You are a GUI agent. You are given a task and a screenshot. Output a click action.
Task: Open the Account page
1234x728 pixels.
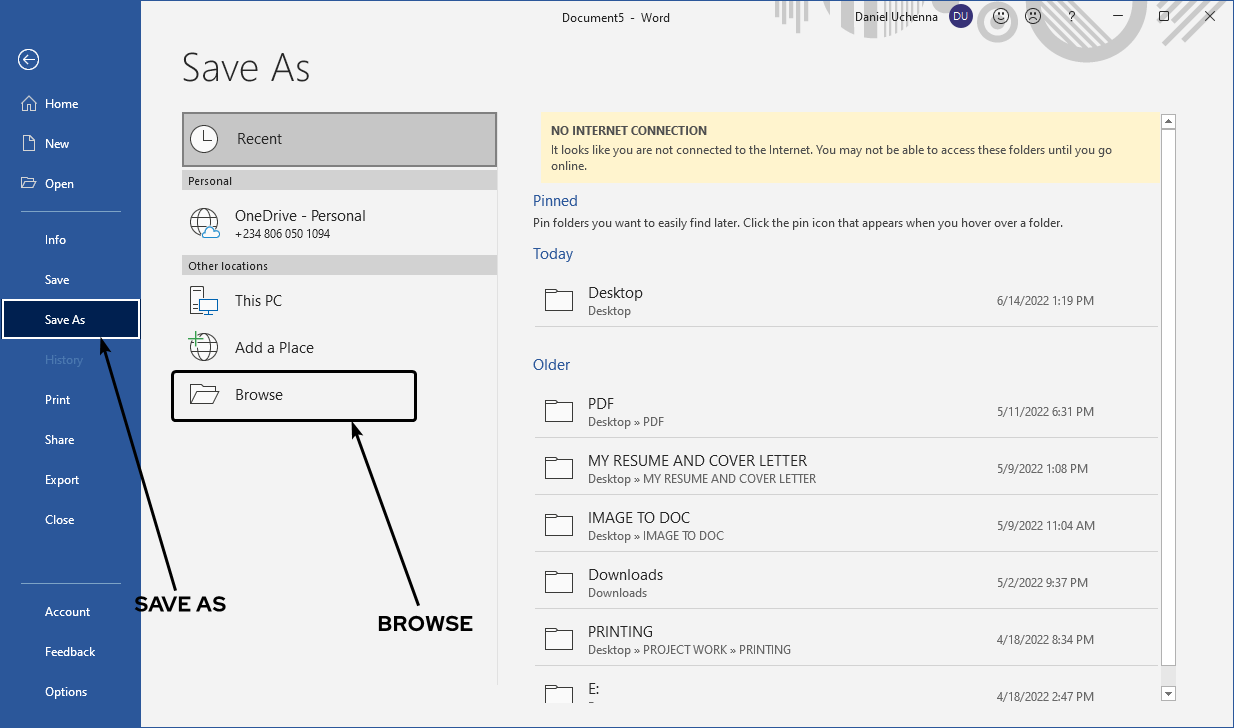point(67,612)
